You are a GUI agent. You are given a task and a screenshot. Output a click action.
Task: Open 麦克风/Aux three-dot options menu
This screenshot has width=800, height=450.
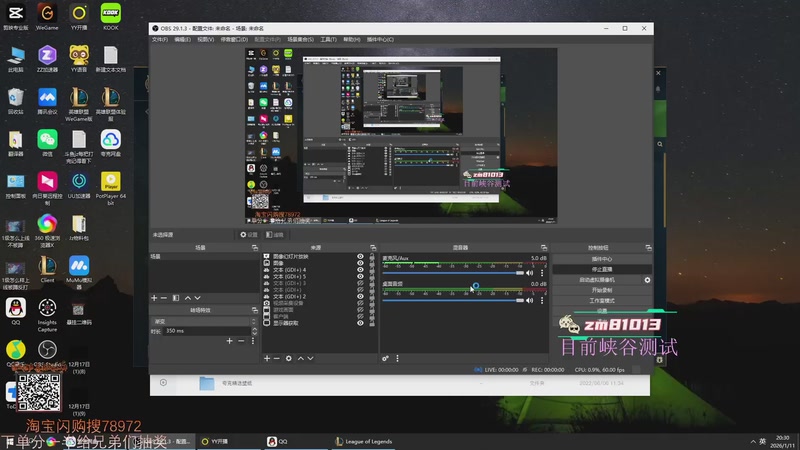pos(543,273)
